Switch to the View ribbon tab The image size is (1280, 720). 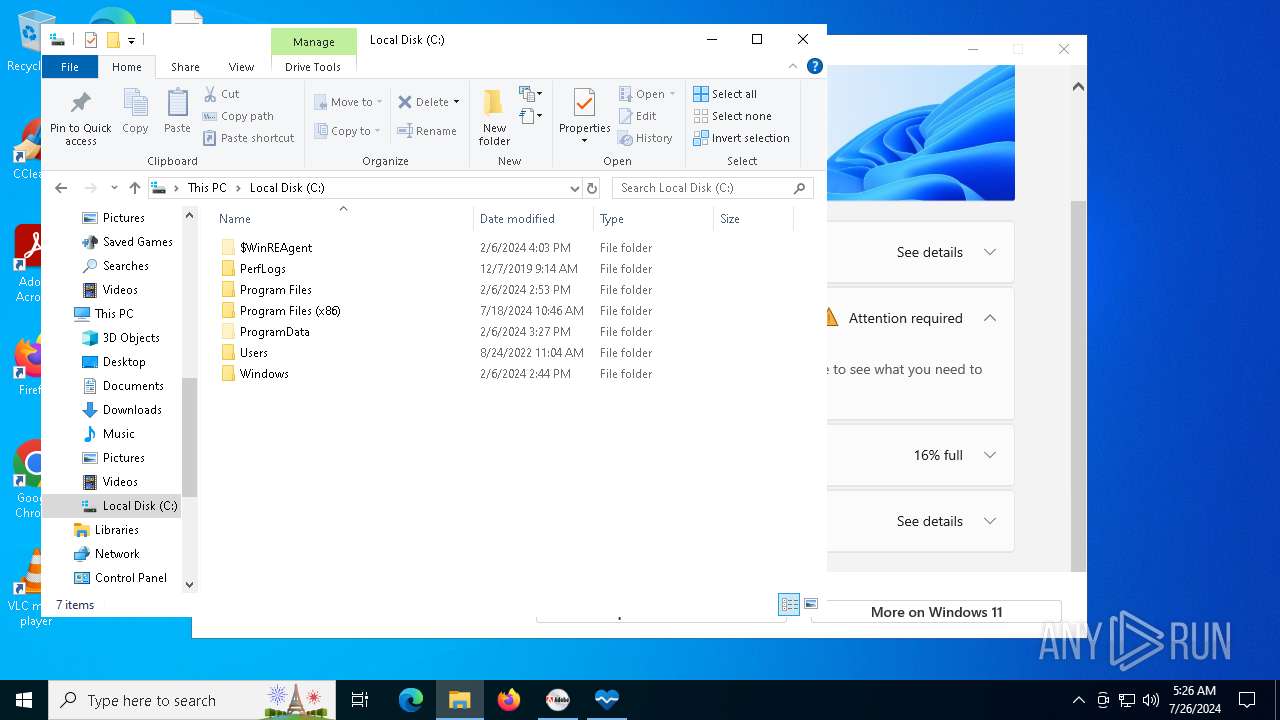click(241, 67)
